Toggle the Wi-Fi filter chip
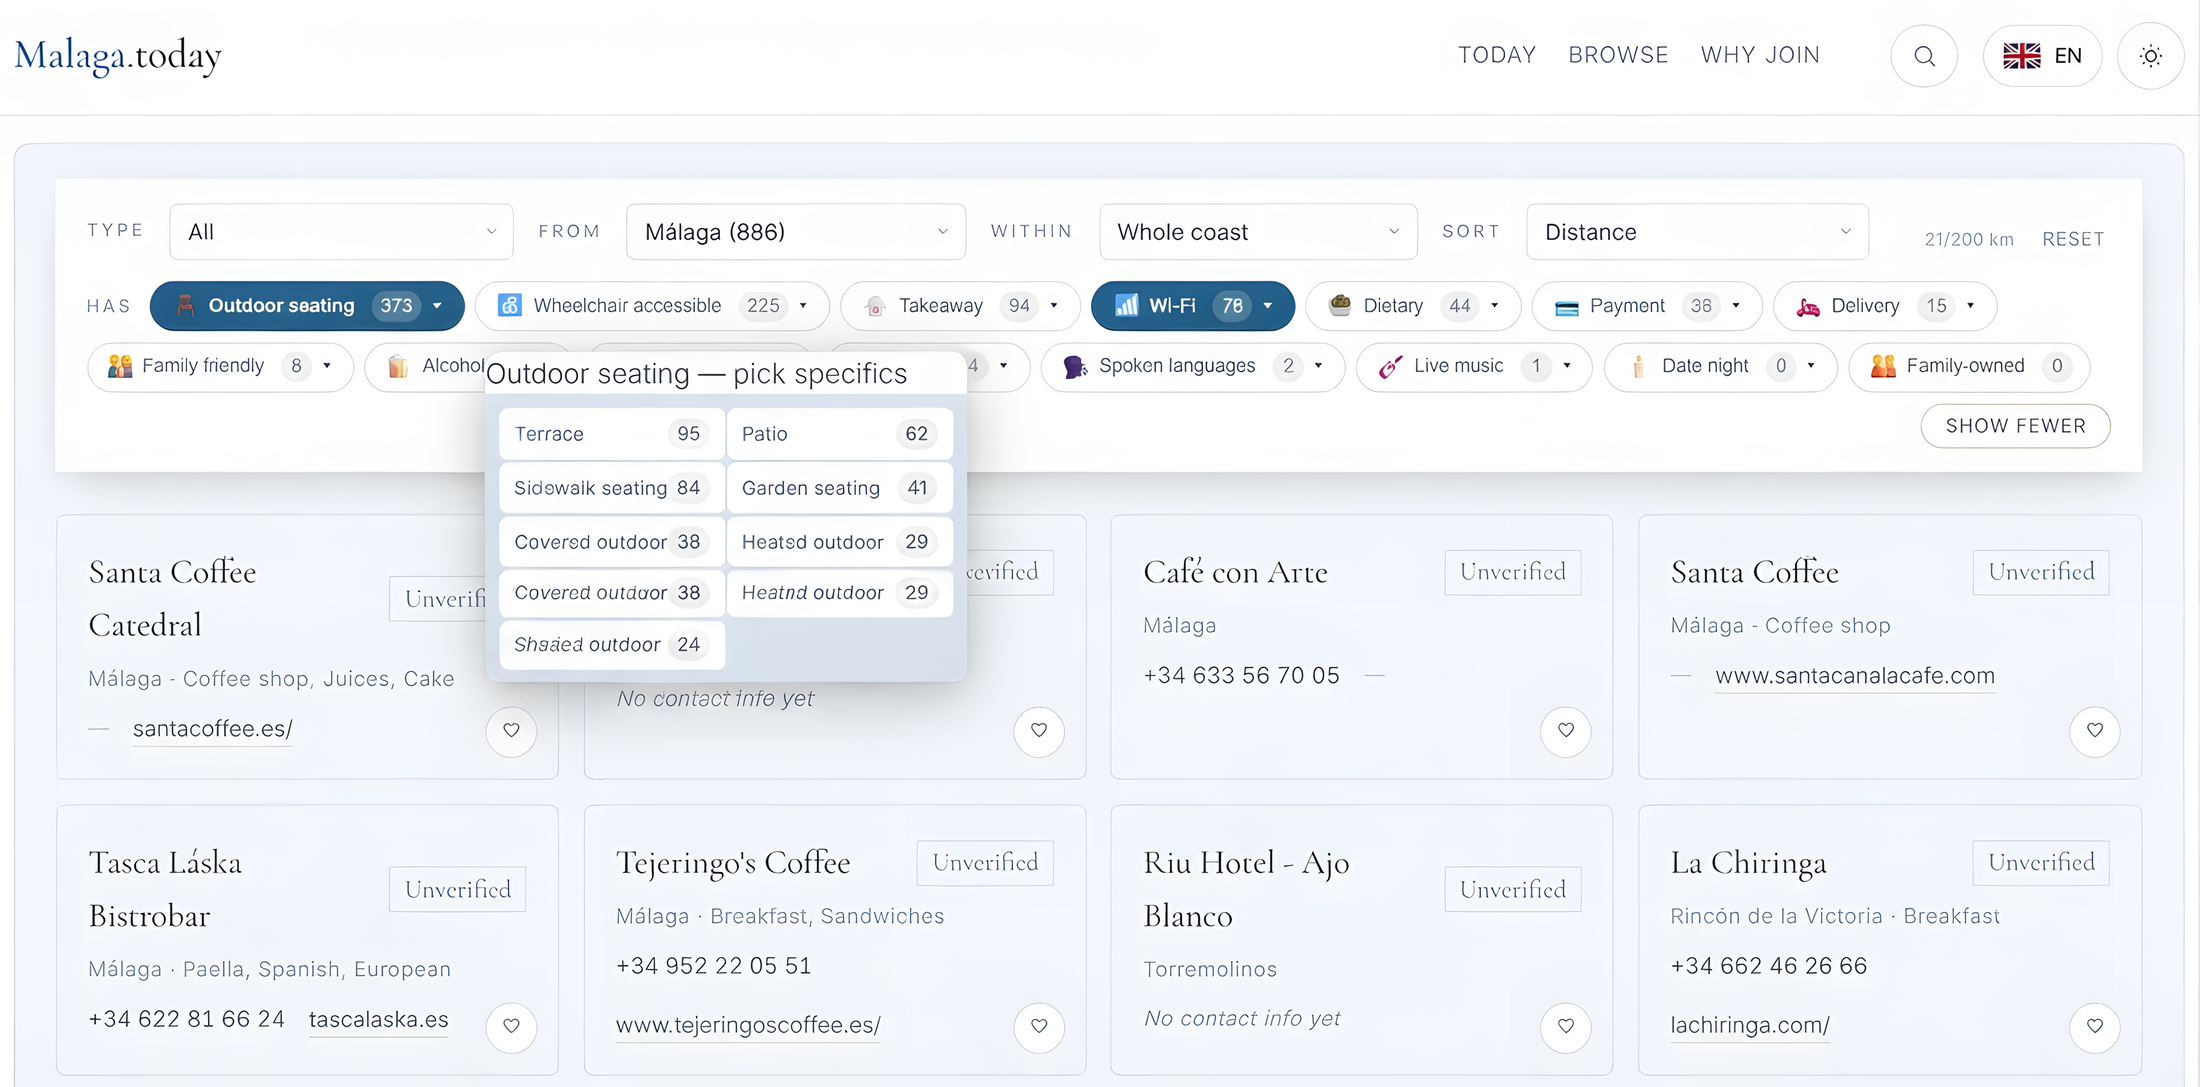This screenshot has width=2200, height=1087. point(1192,306)
